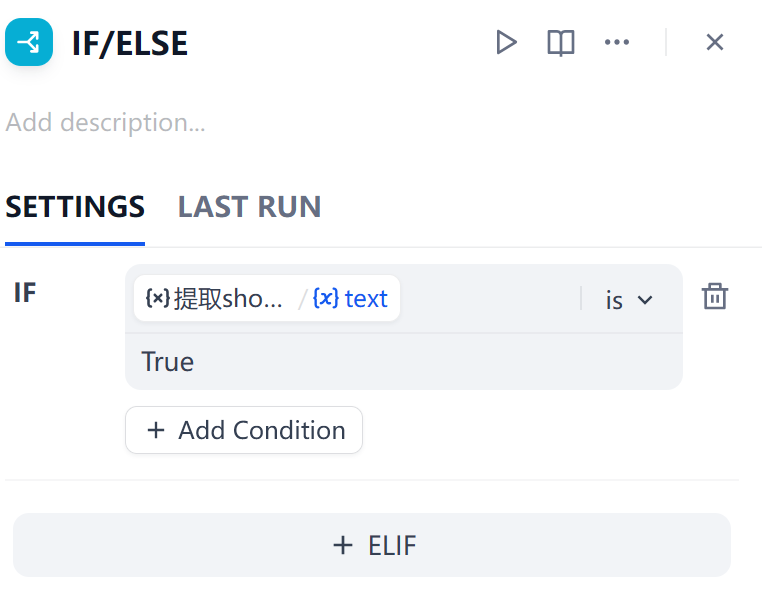762x592 pixels.
Task: Open the three-dot more options menu
Action: tap(617, 42)
